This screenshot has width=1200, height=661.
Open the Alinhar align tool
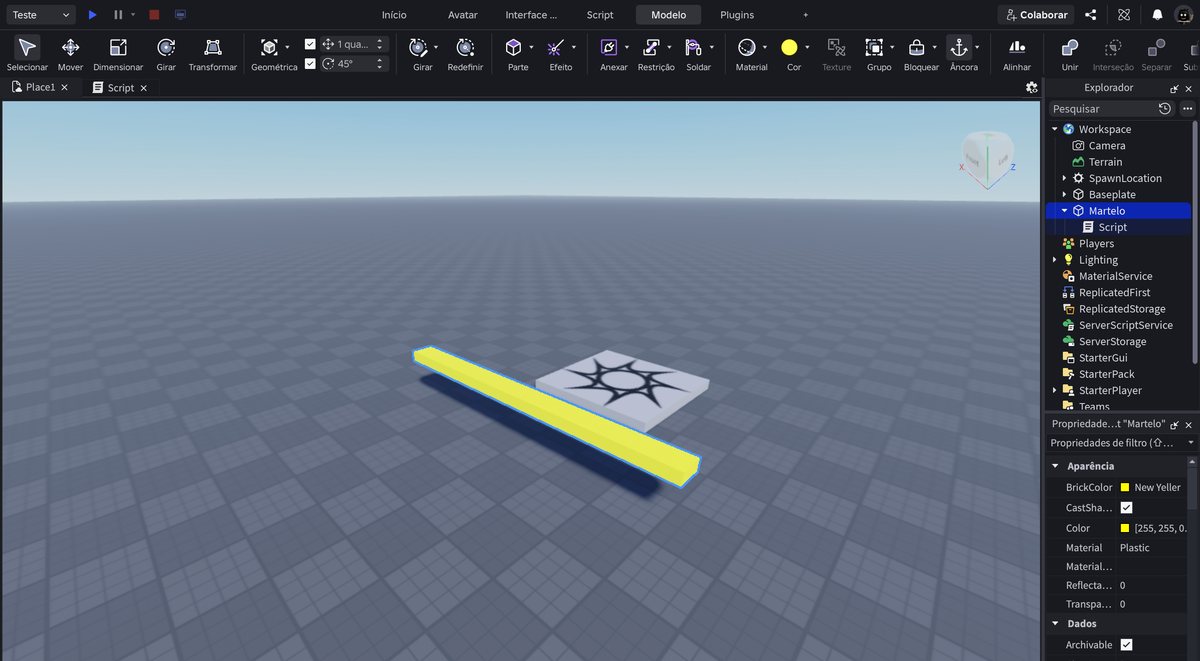click(1017, 54)
